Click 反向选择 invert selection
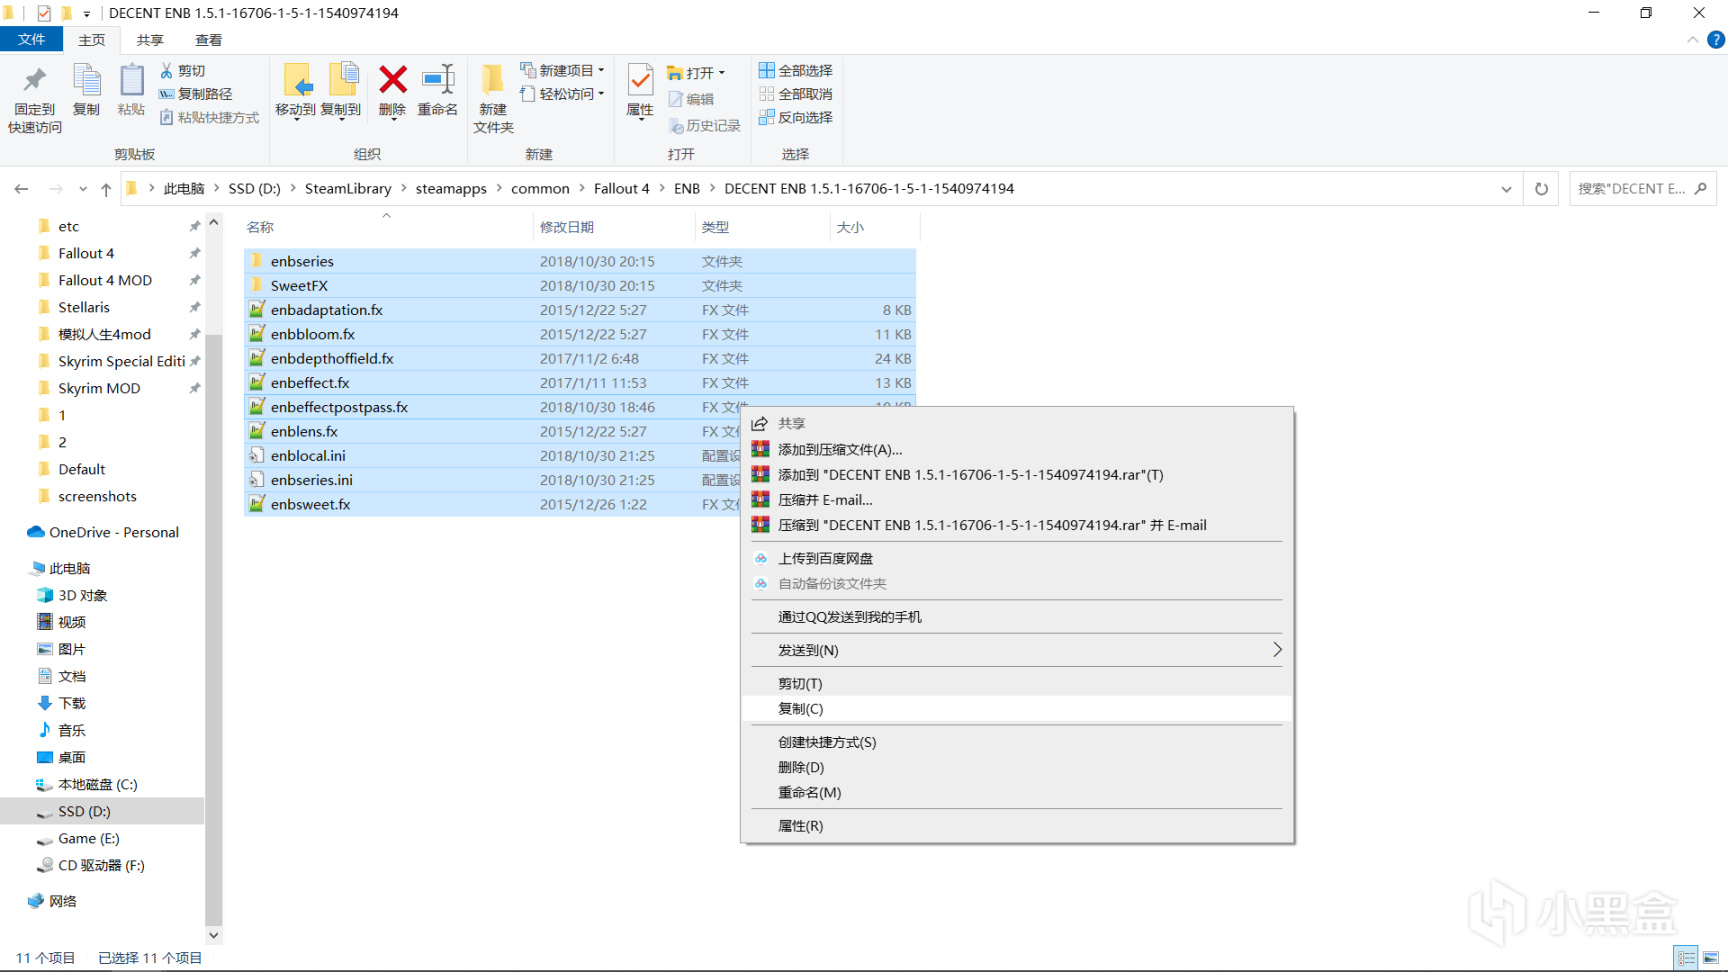This screenshot has height=972, width=1728. [x=796, y=117]
